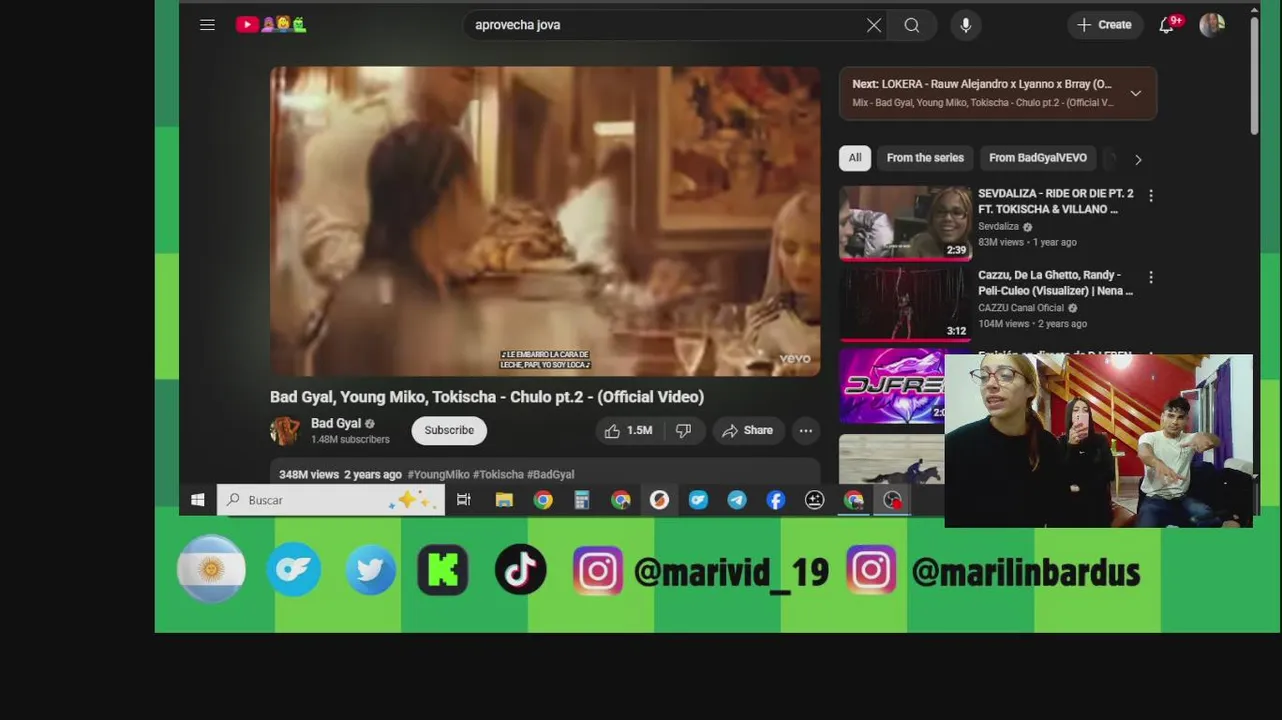Open SEVDALIZA Ride or Die video thumbnail

click(905, 222)
